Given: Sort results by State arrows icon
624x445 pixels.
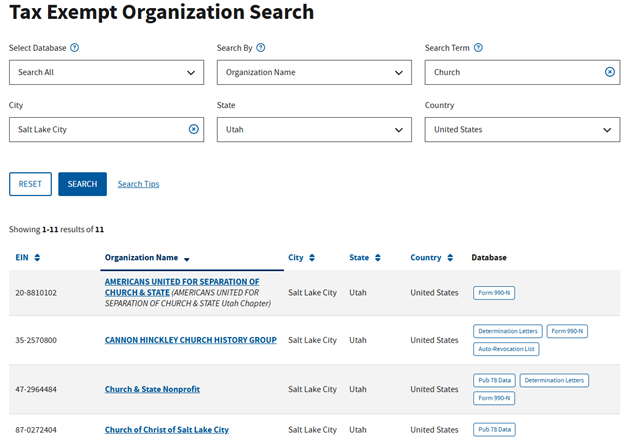Looking at the screenshot, I should click(378, 258).
